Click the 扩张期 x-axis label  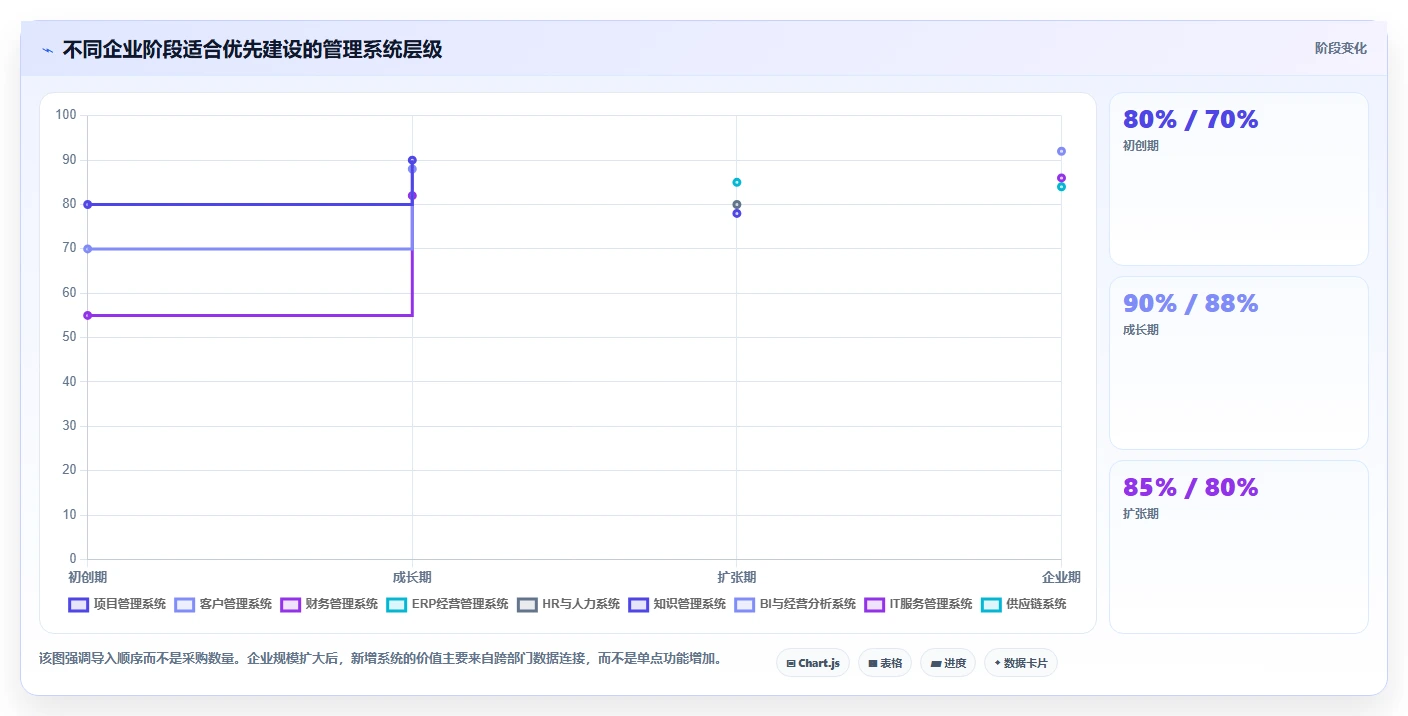737,577
